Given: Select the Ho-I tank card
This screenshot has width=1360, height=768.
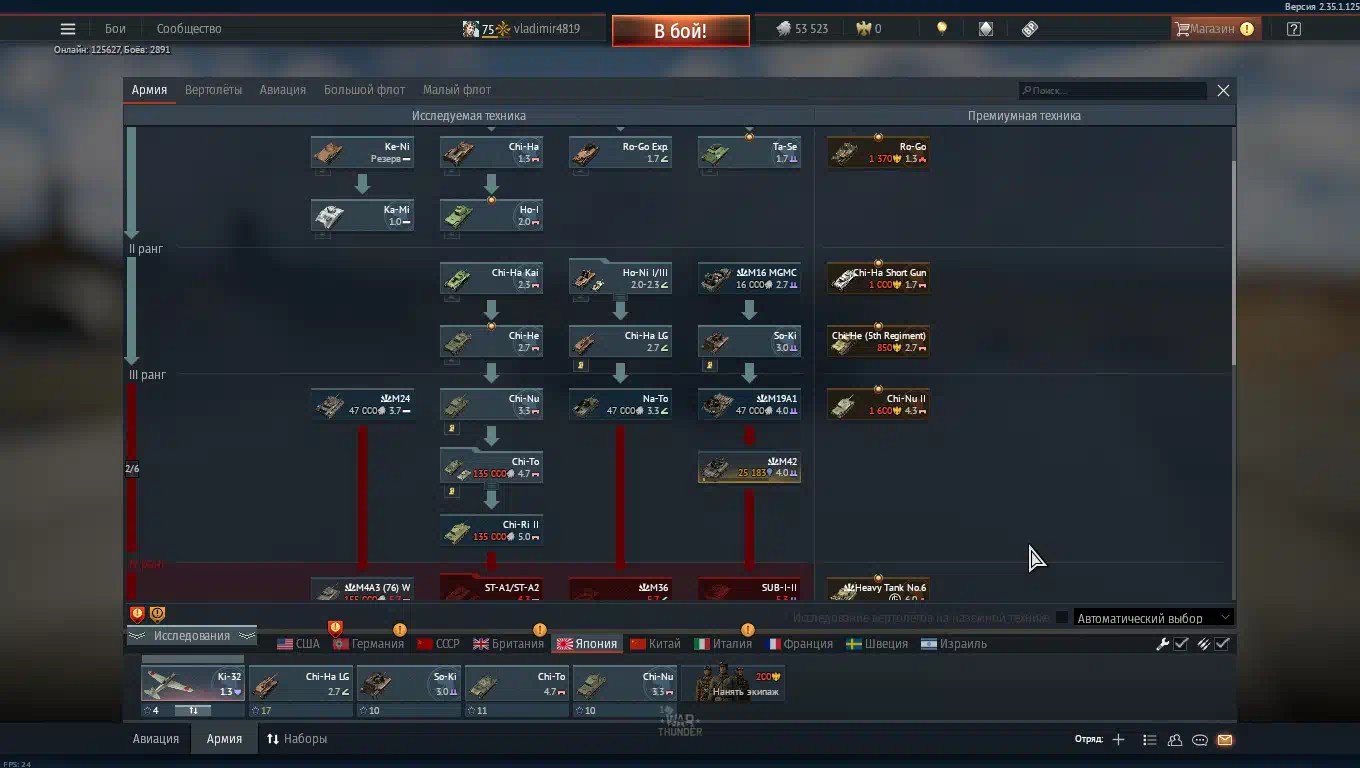Looking at the screenshot, I should (x=491, y=216).
